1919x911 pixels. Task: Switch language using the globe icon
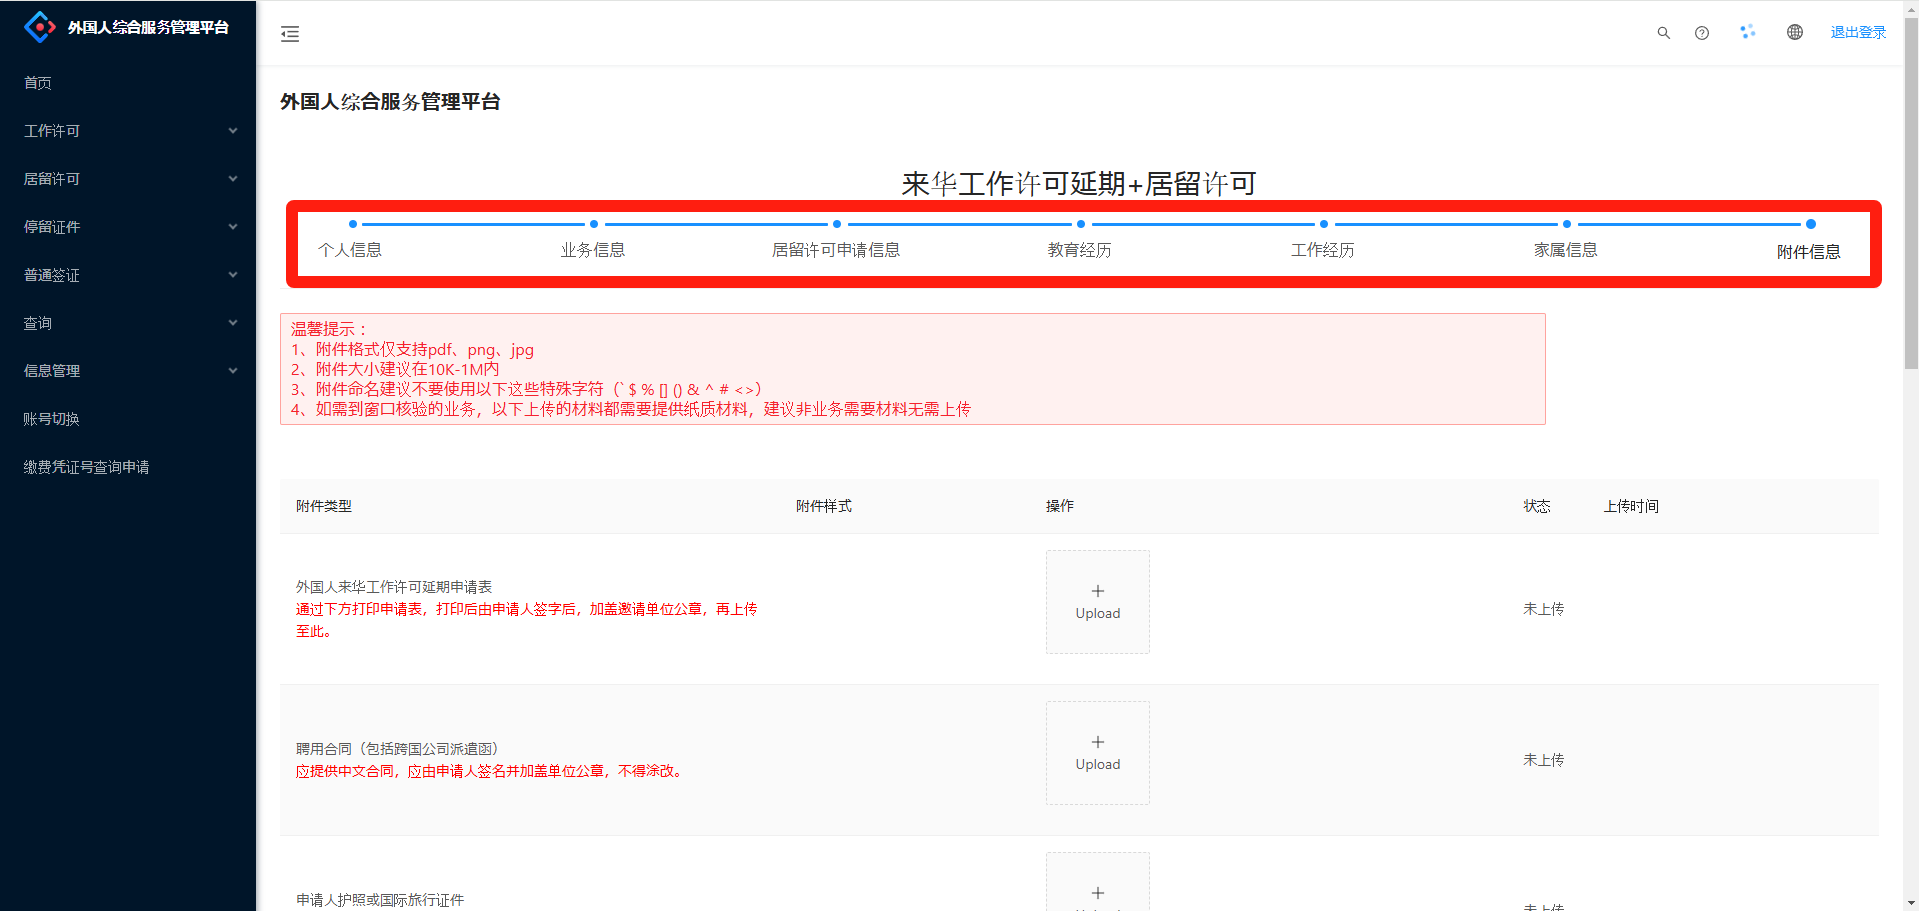(1794, 32)
